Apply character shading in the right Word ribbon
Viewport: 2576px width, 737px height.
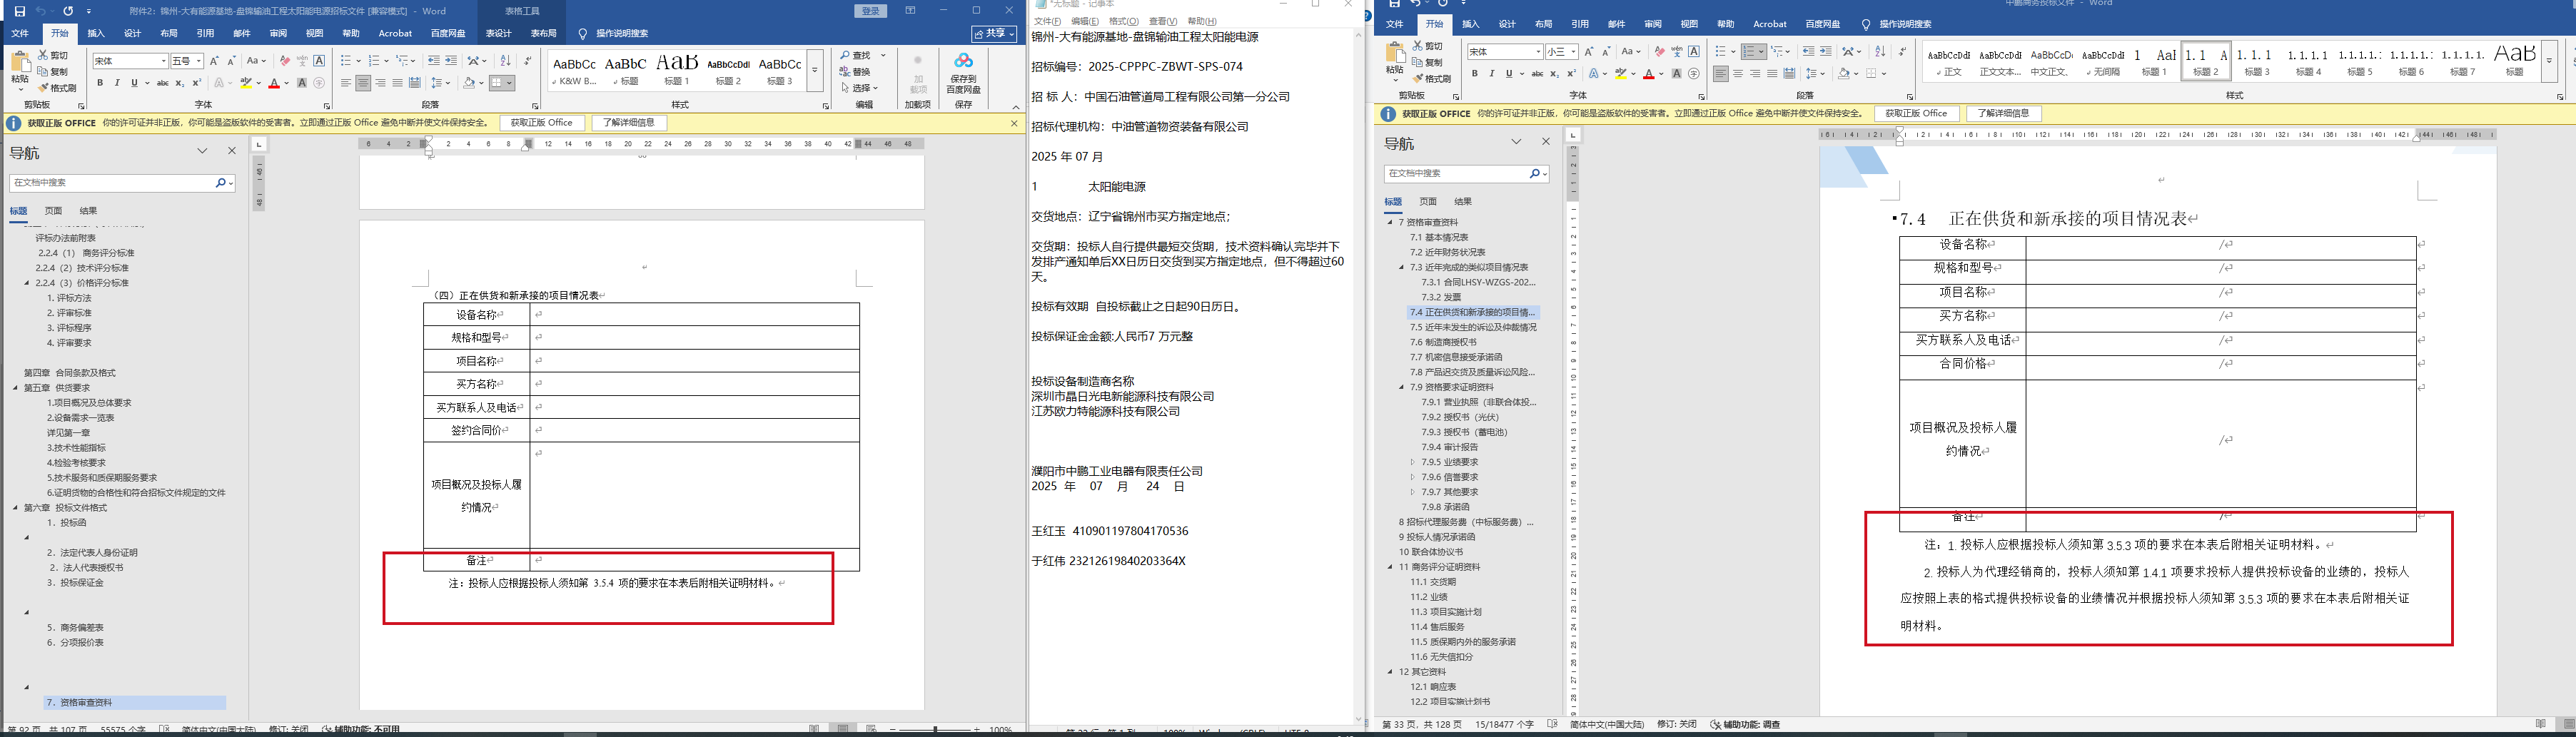tap(1677, 74)
